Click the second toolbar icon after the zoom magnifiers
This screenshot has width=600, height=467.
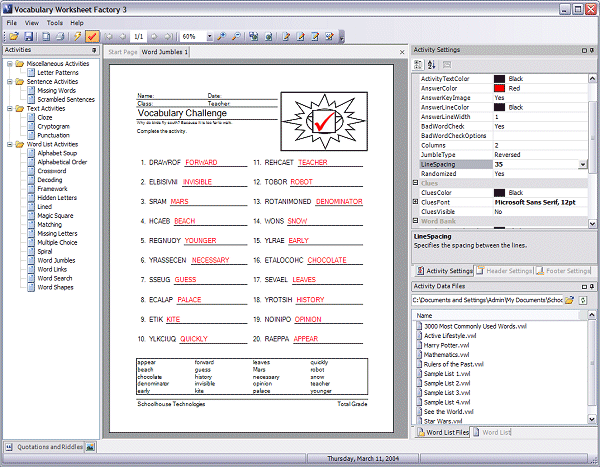[x=268, y=36]
